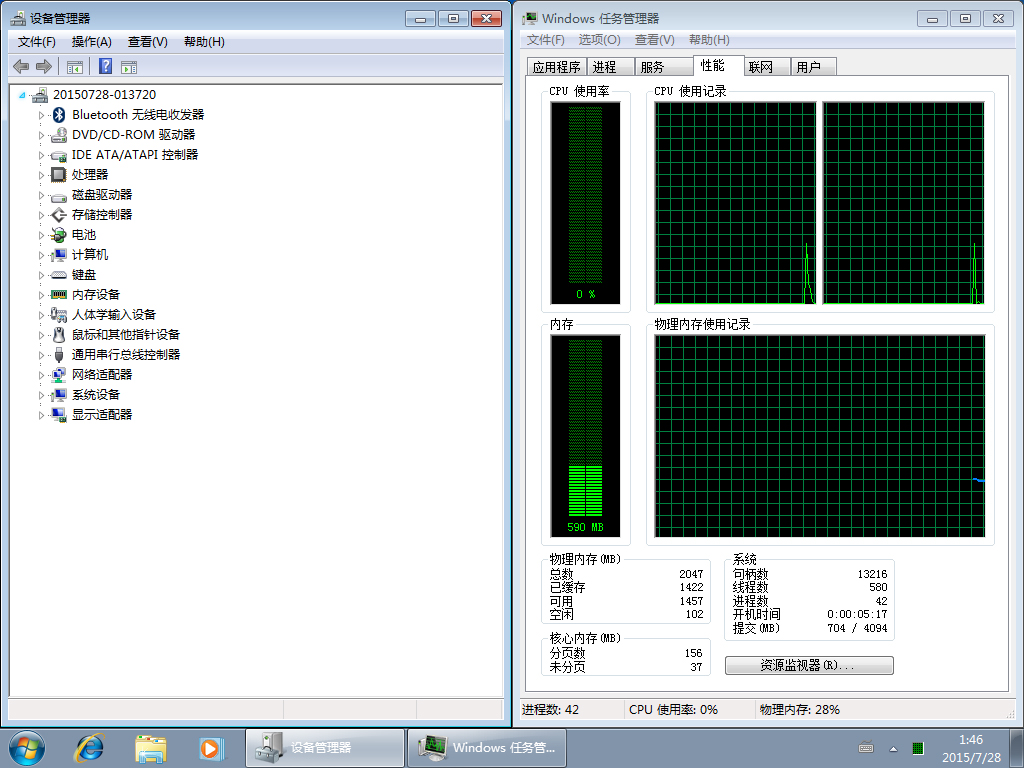Expand the 处理器 node
Image resolution: width=1024 pixels, height=768 pixels.
point(41,175)
